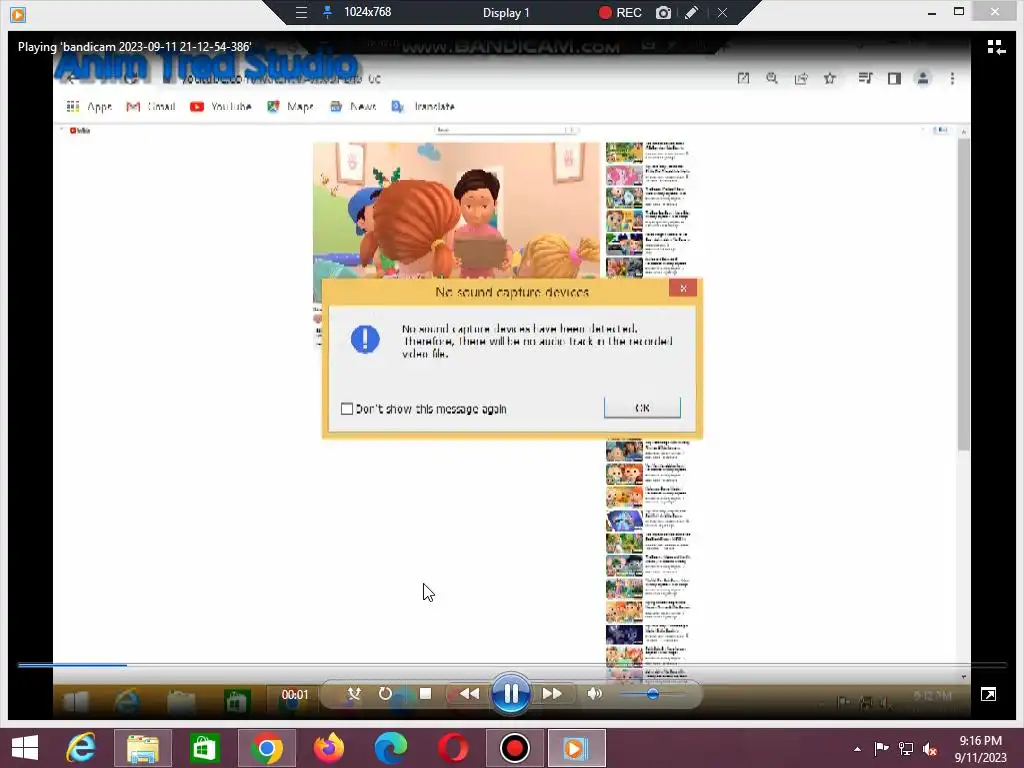This screenshot has height=768, width=1024.
Task: Show hidden system tray icons
Action: (857, 749)
